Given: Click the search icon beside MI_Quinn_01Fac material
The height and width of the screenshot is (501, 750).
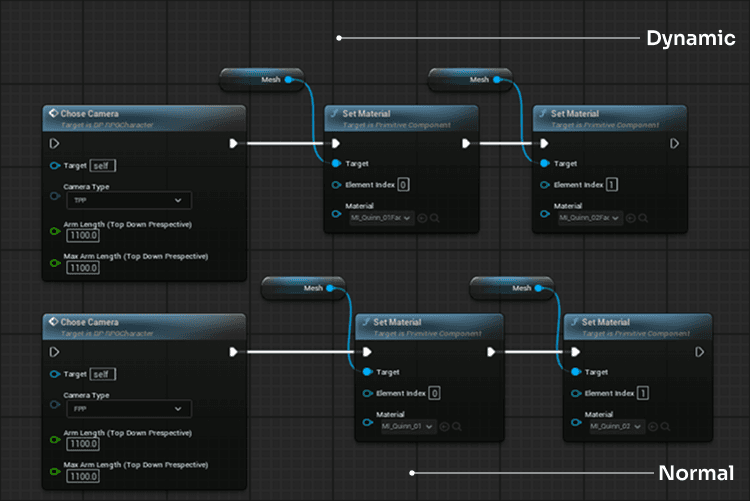Looking at the screenshot, I should pyautogui.click(x=435, y=217).
